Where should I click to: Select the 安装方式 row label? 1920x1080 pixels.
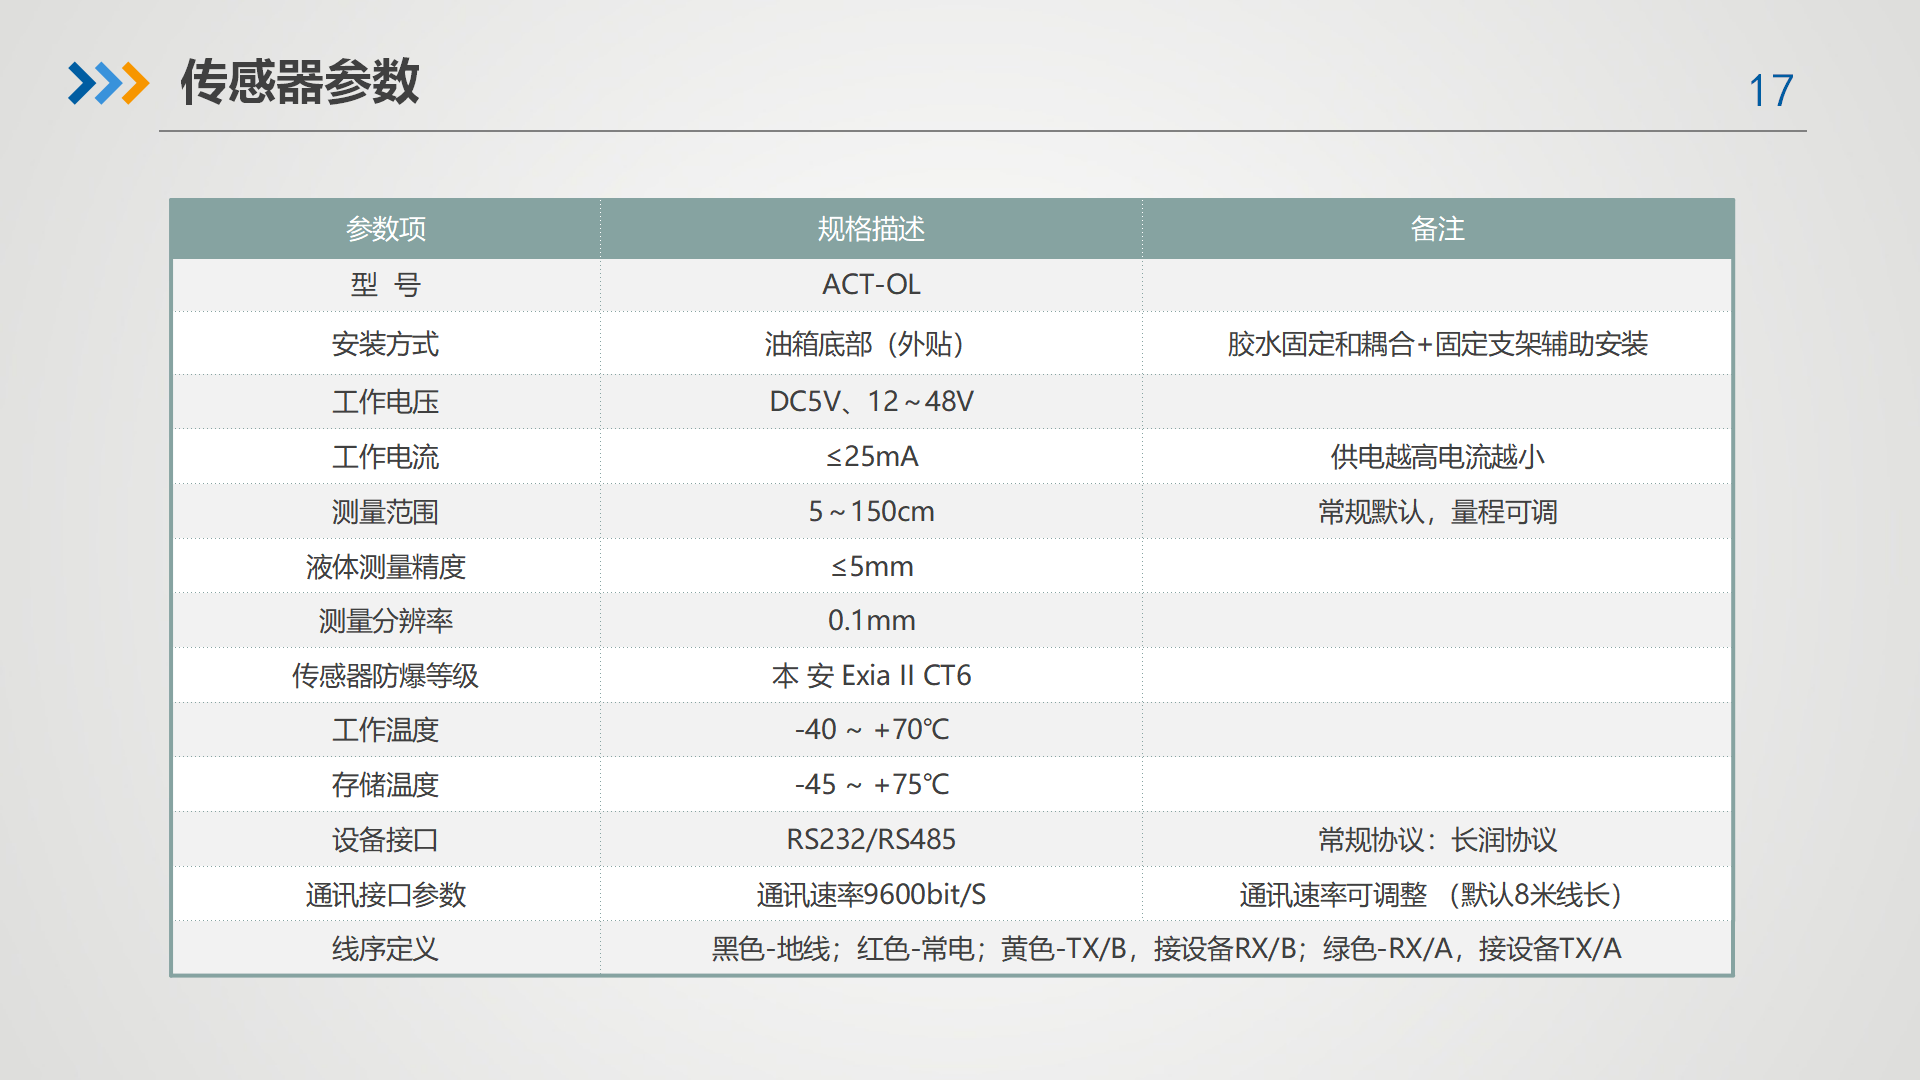(386, 344)
